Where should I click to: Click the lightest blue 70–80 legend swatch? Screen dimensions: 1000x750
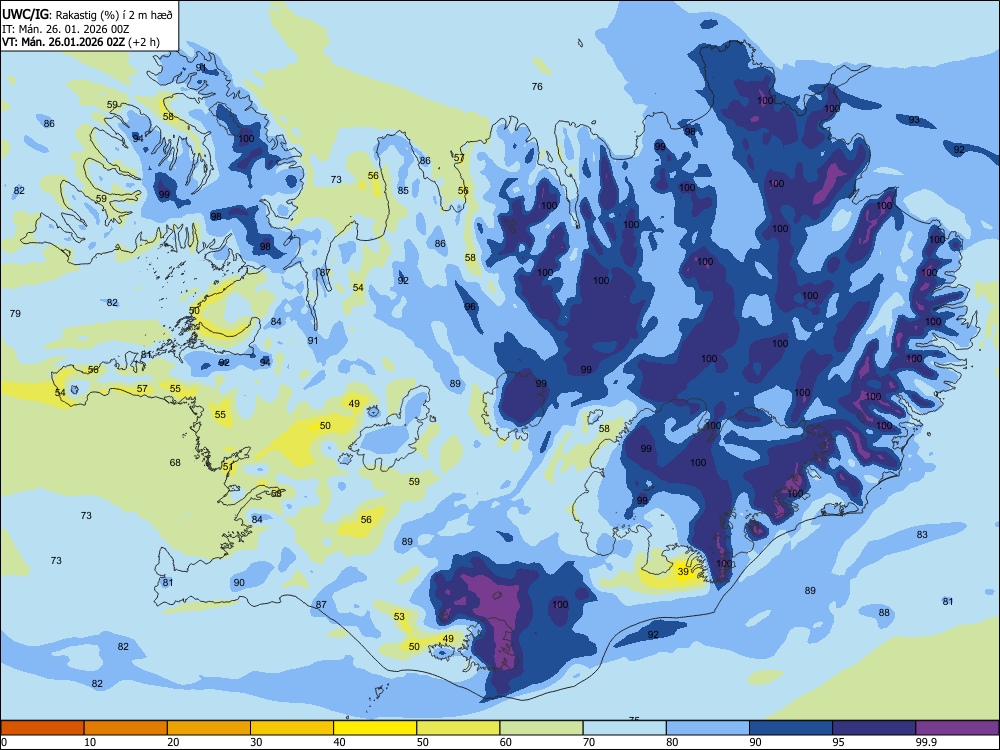tap(624, 728)
